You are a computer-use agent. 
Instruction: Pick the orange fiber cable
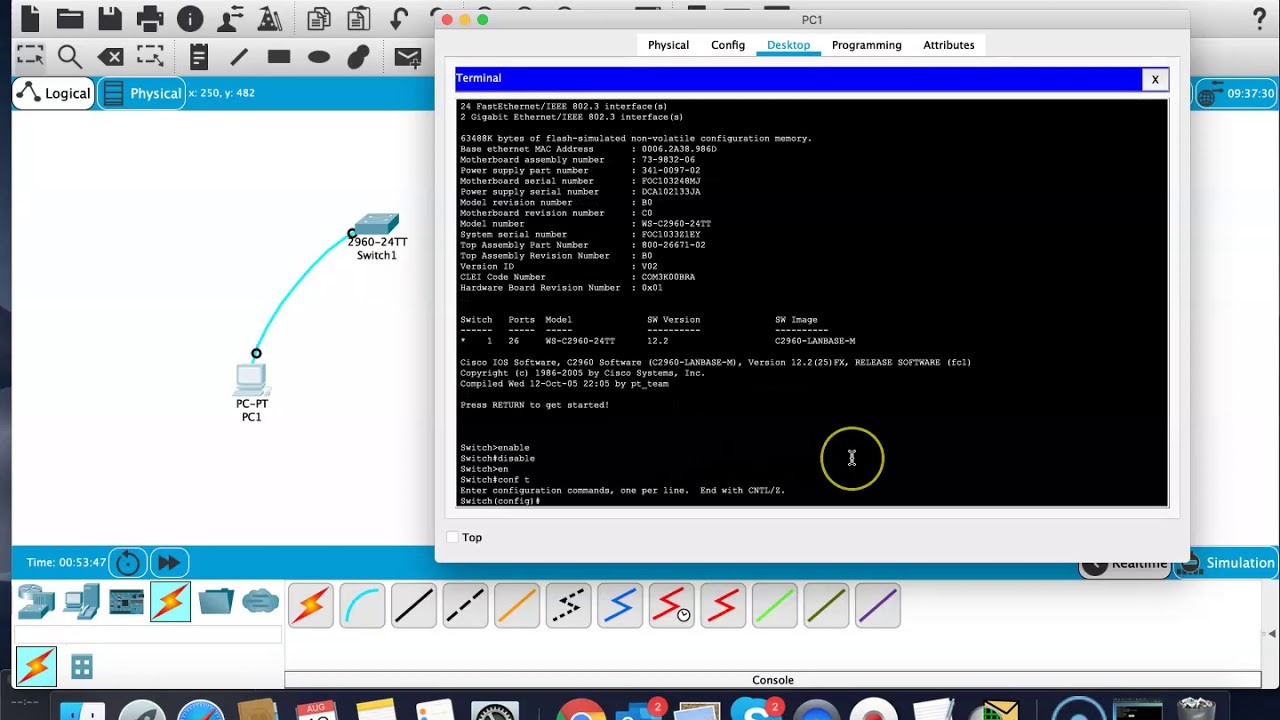tap(517, 606)
